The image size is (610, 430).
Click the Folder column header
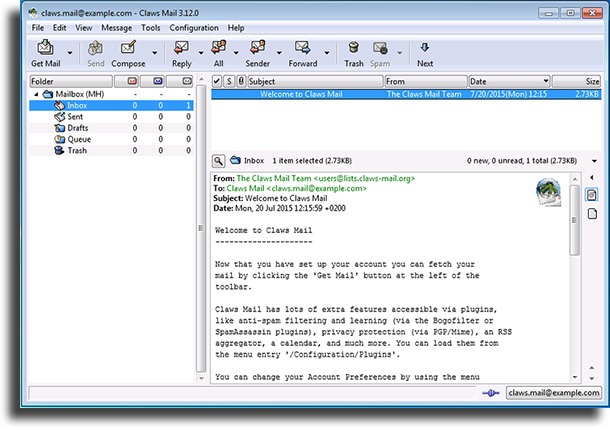pyautogui.click(x=71, y=81)
